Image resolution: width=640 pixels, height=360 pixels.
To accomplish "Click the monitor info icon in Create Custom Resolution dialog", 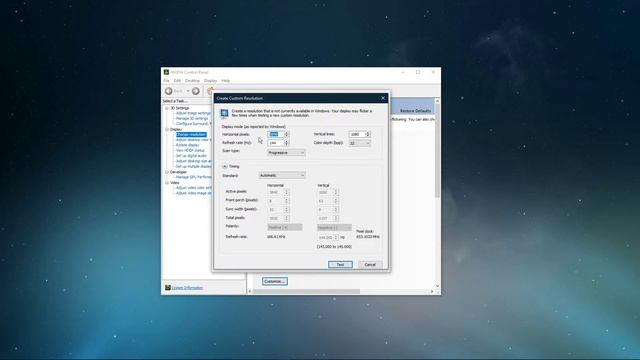I will (x=224, y=113).
